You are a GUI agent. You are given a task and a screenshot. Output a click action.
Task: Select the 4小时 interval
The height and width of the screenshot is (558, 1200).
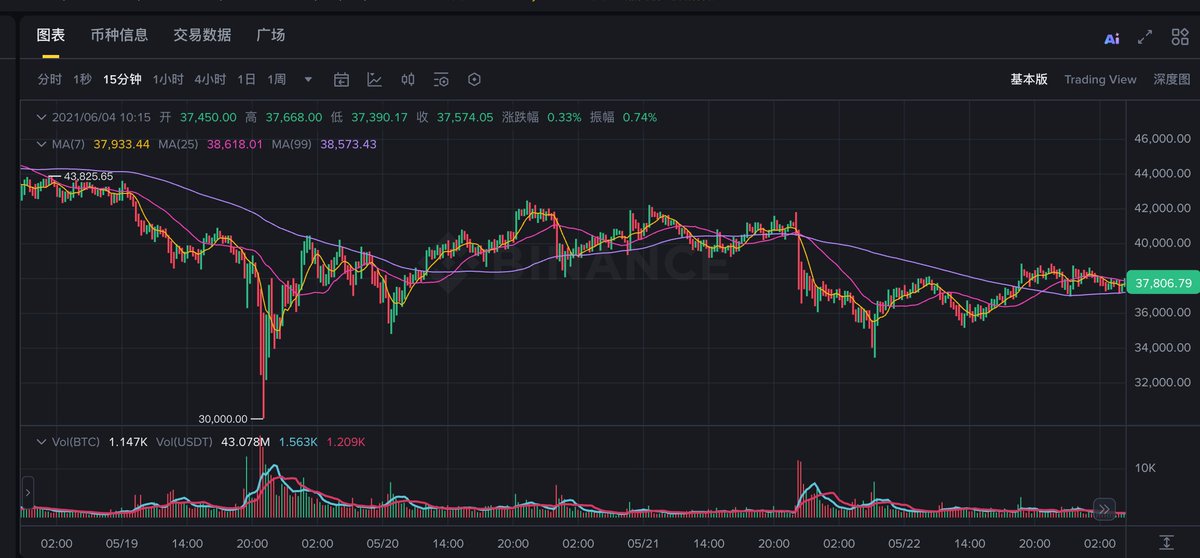coord(210,79)
